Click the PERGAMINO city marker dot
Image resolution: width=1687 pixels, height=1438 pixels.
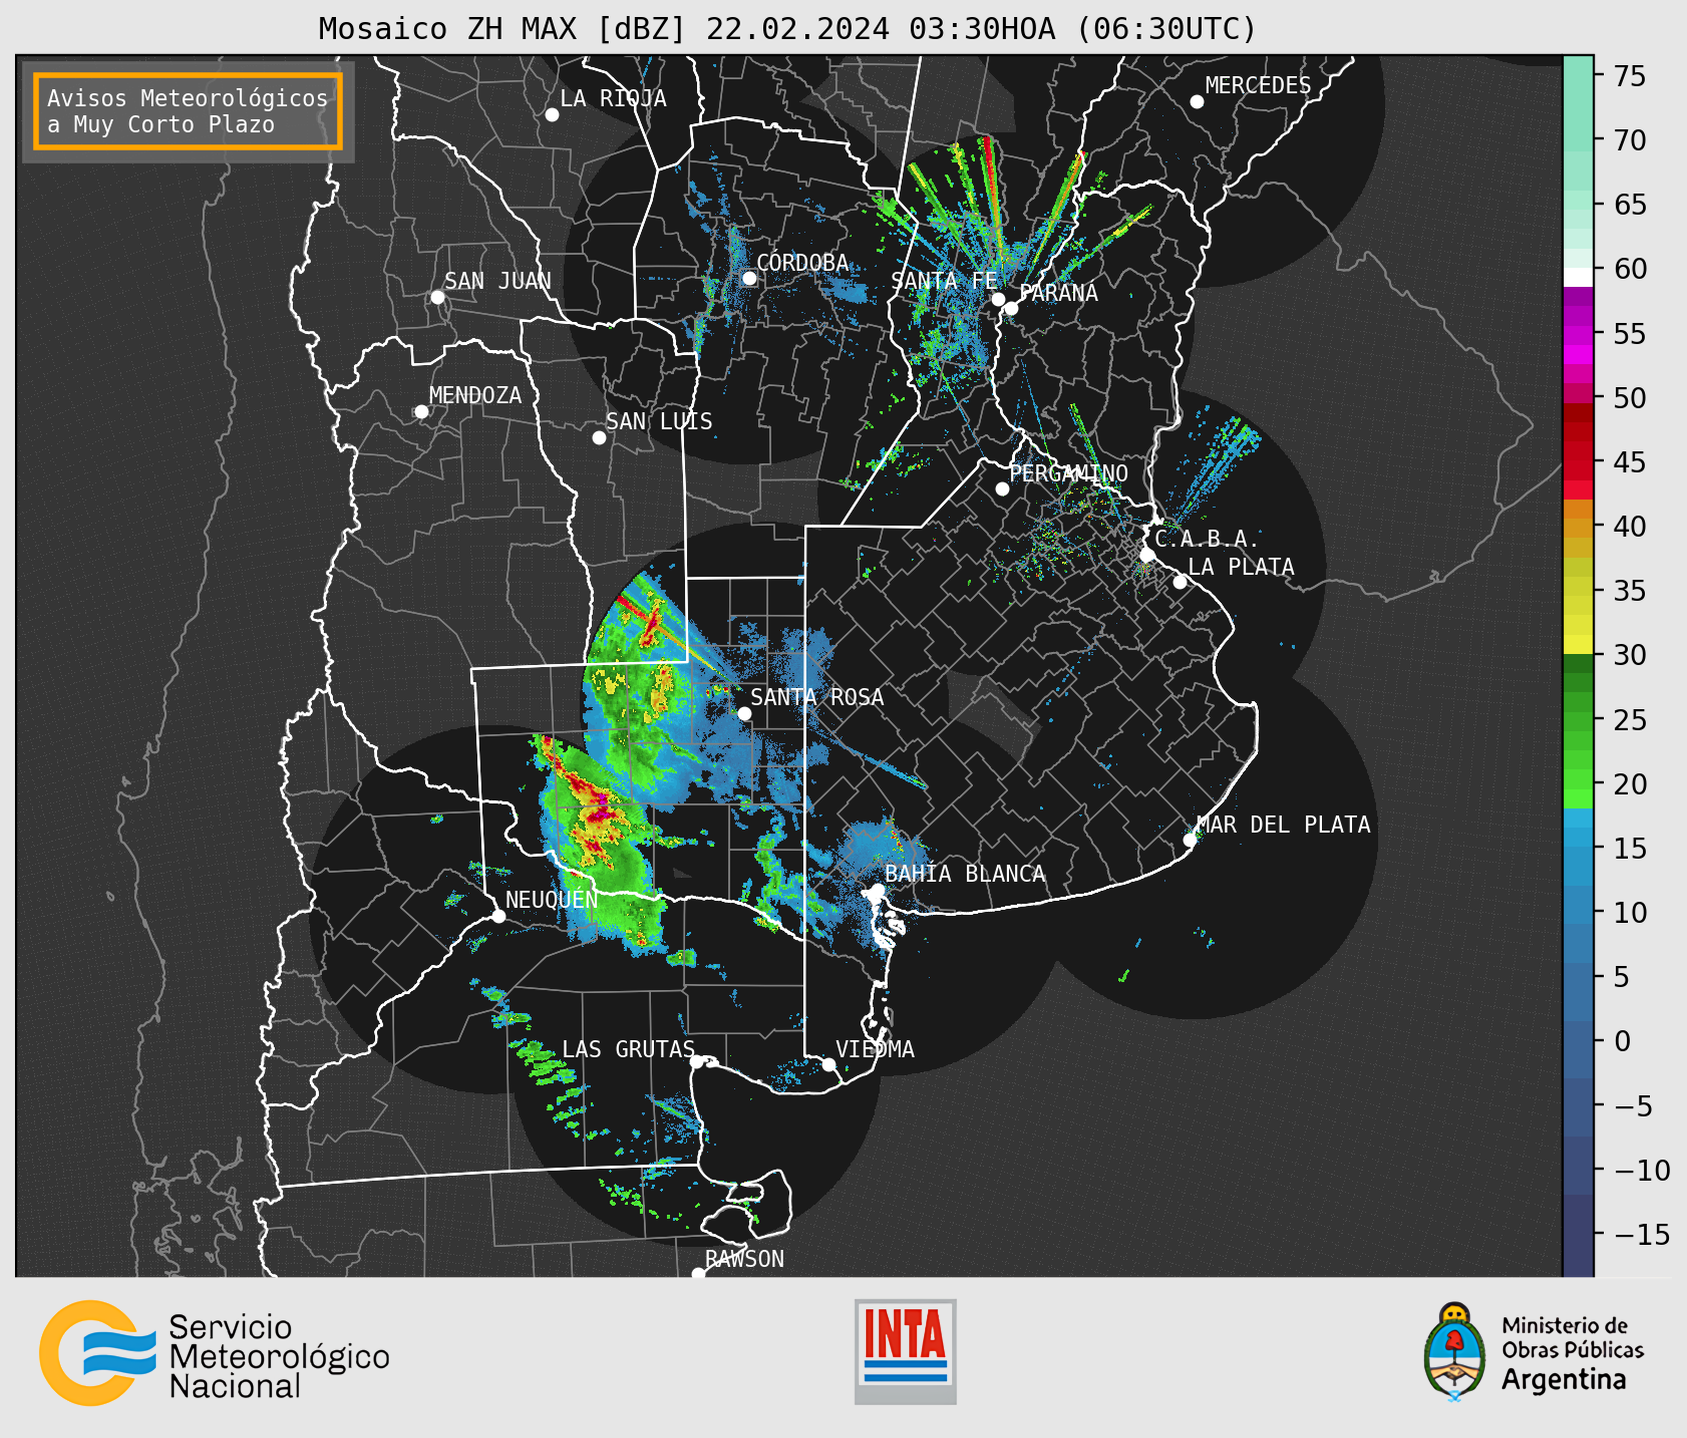pyautogui.click(x=1002, y=489)
